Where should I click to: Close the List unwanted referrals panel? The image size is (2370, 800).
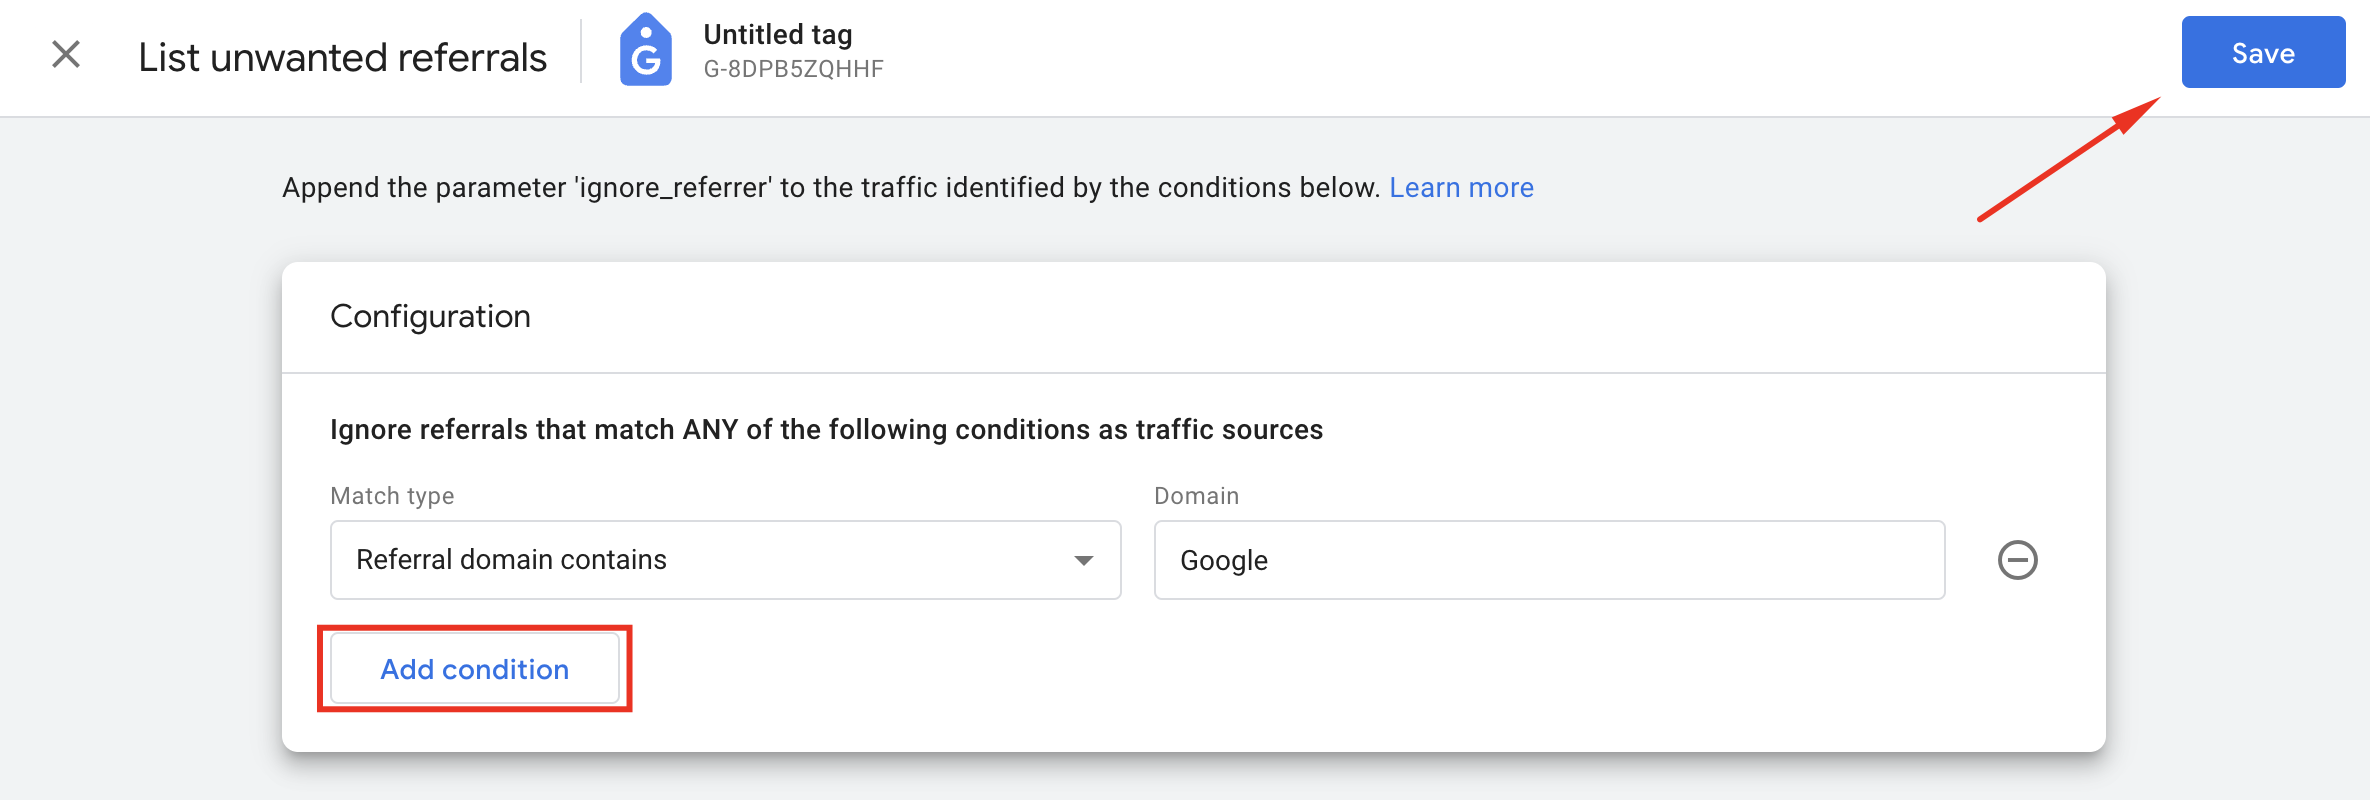66,54
